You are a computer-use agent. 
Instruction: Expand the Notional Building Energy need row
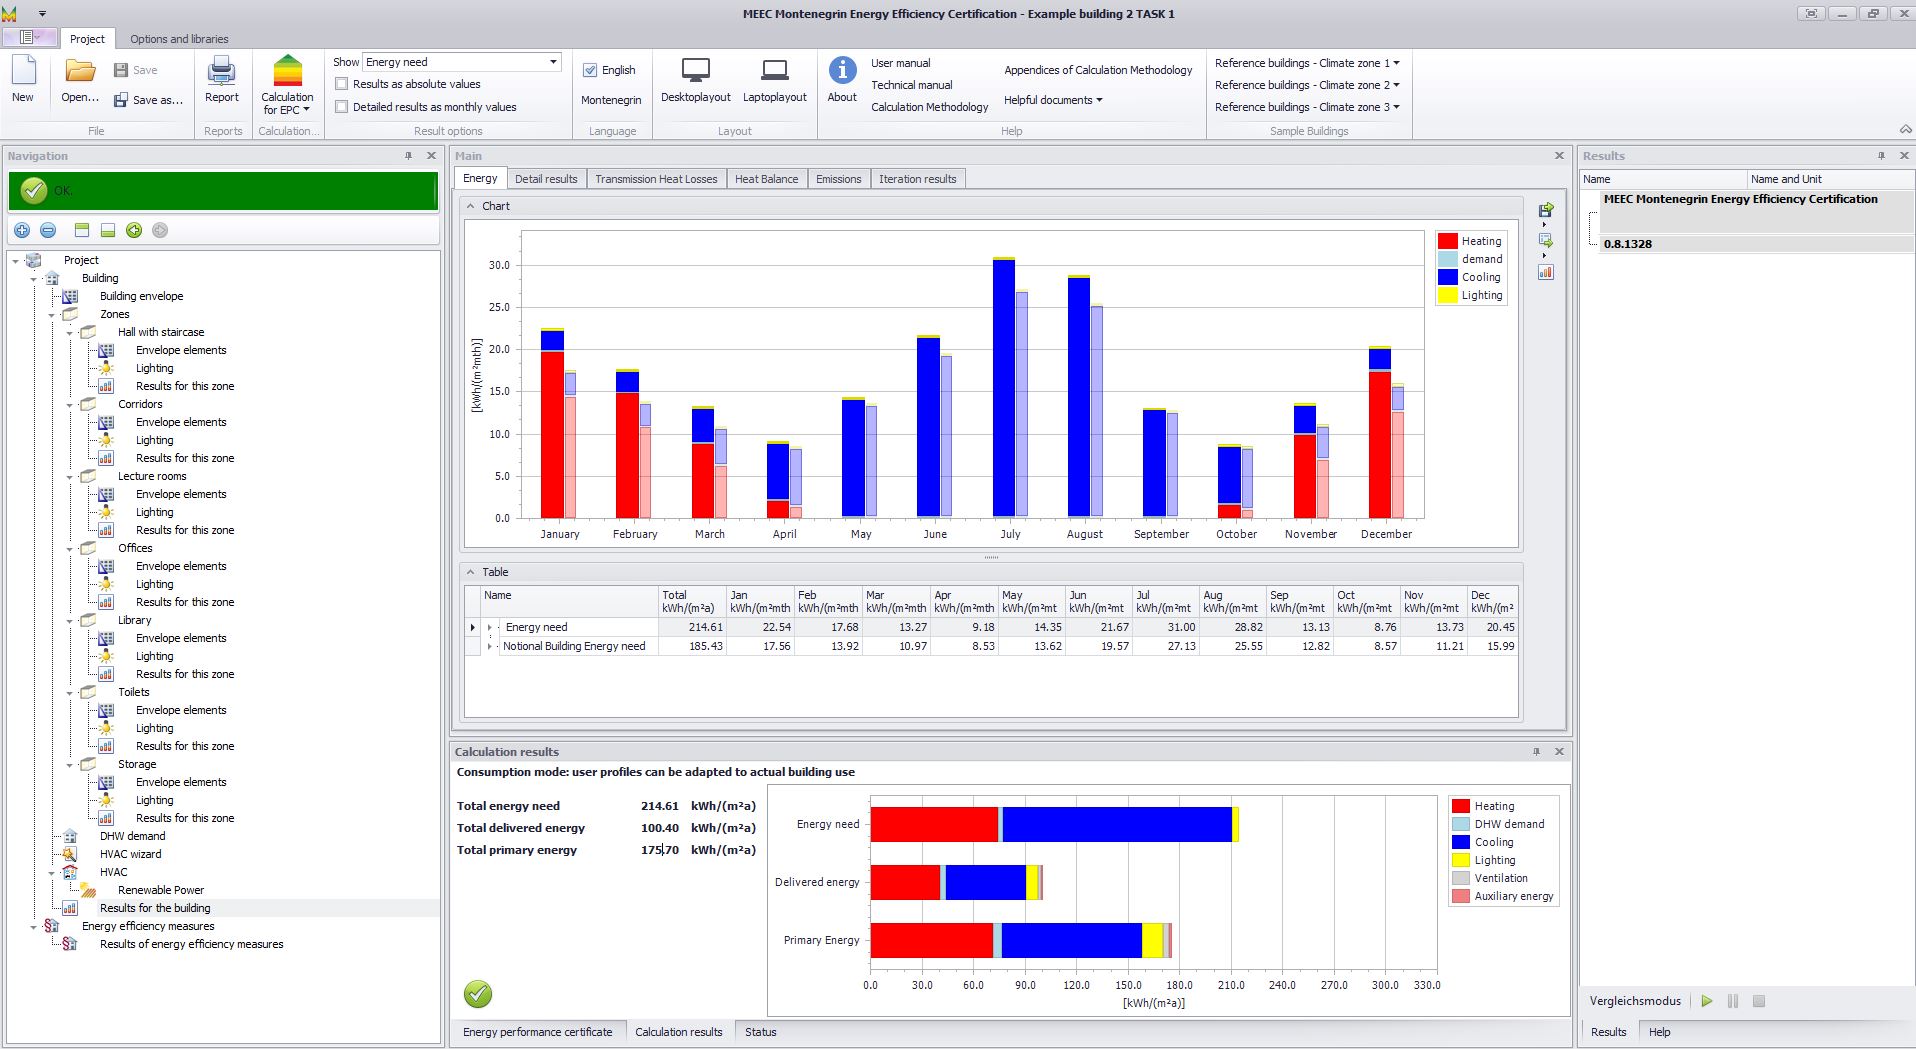490,646
